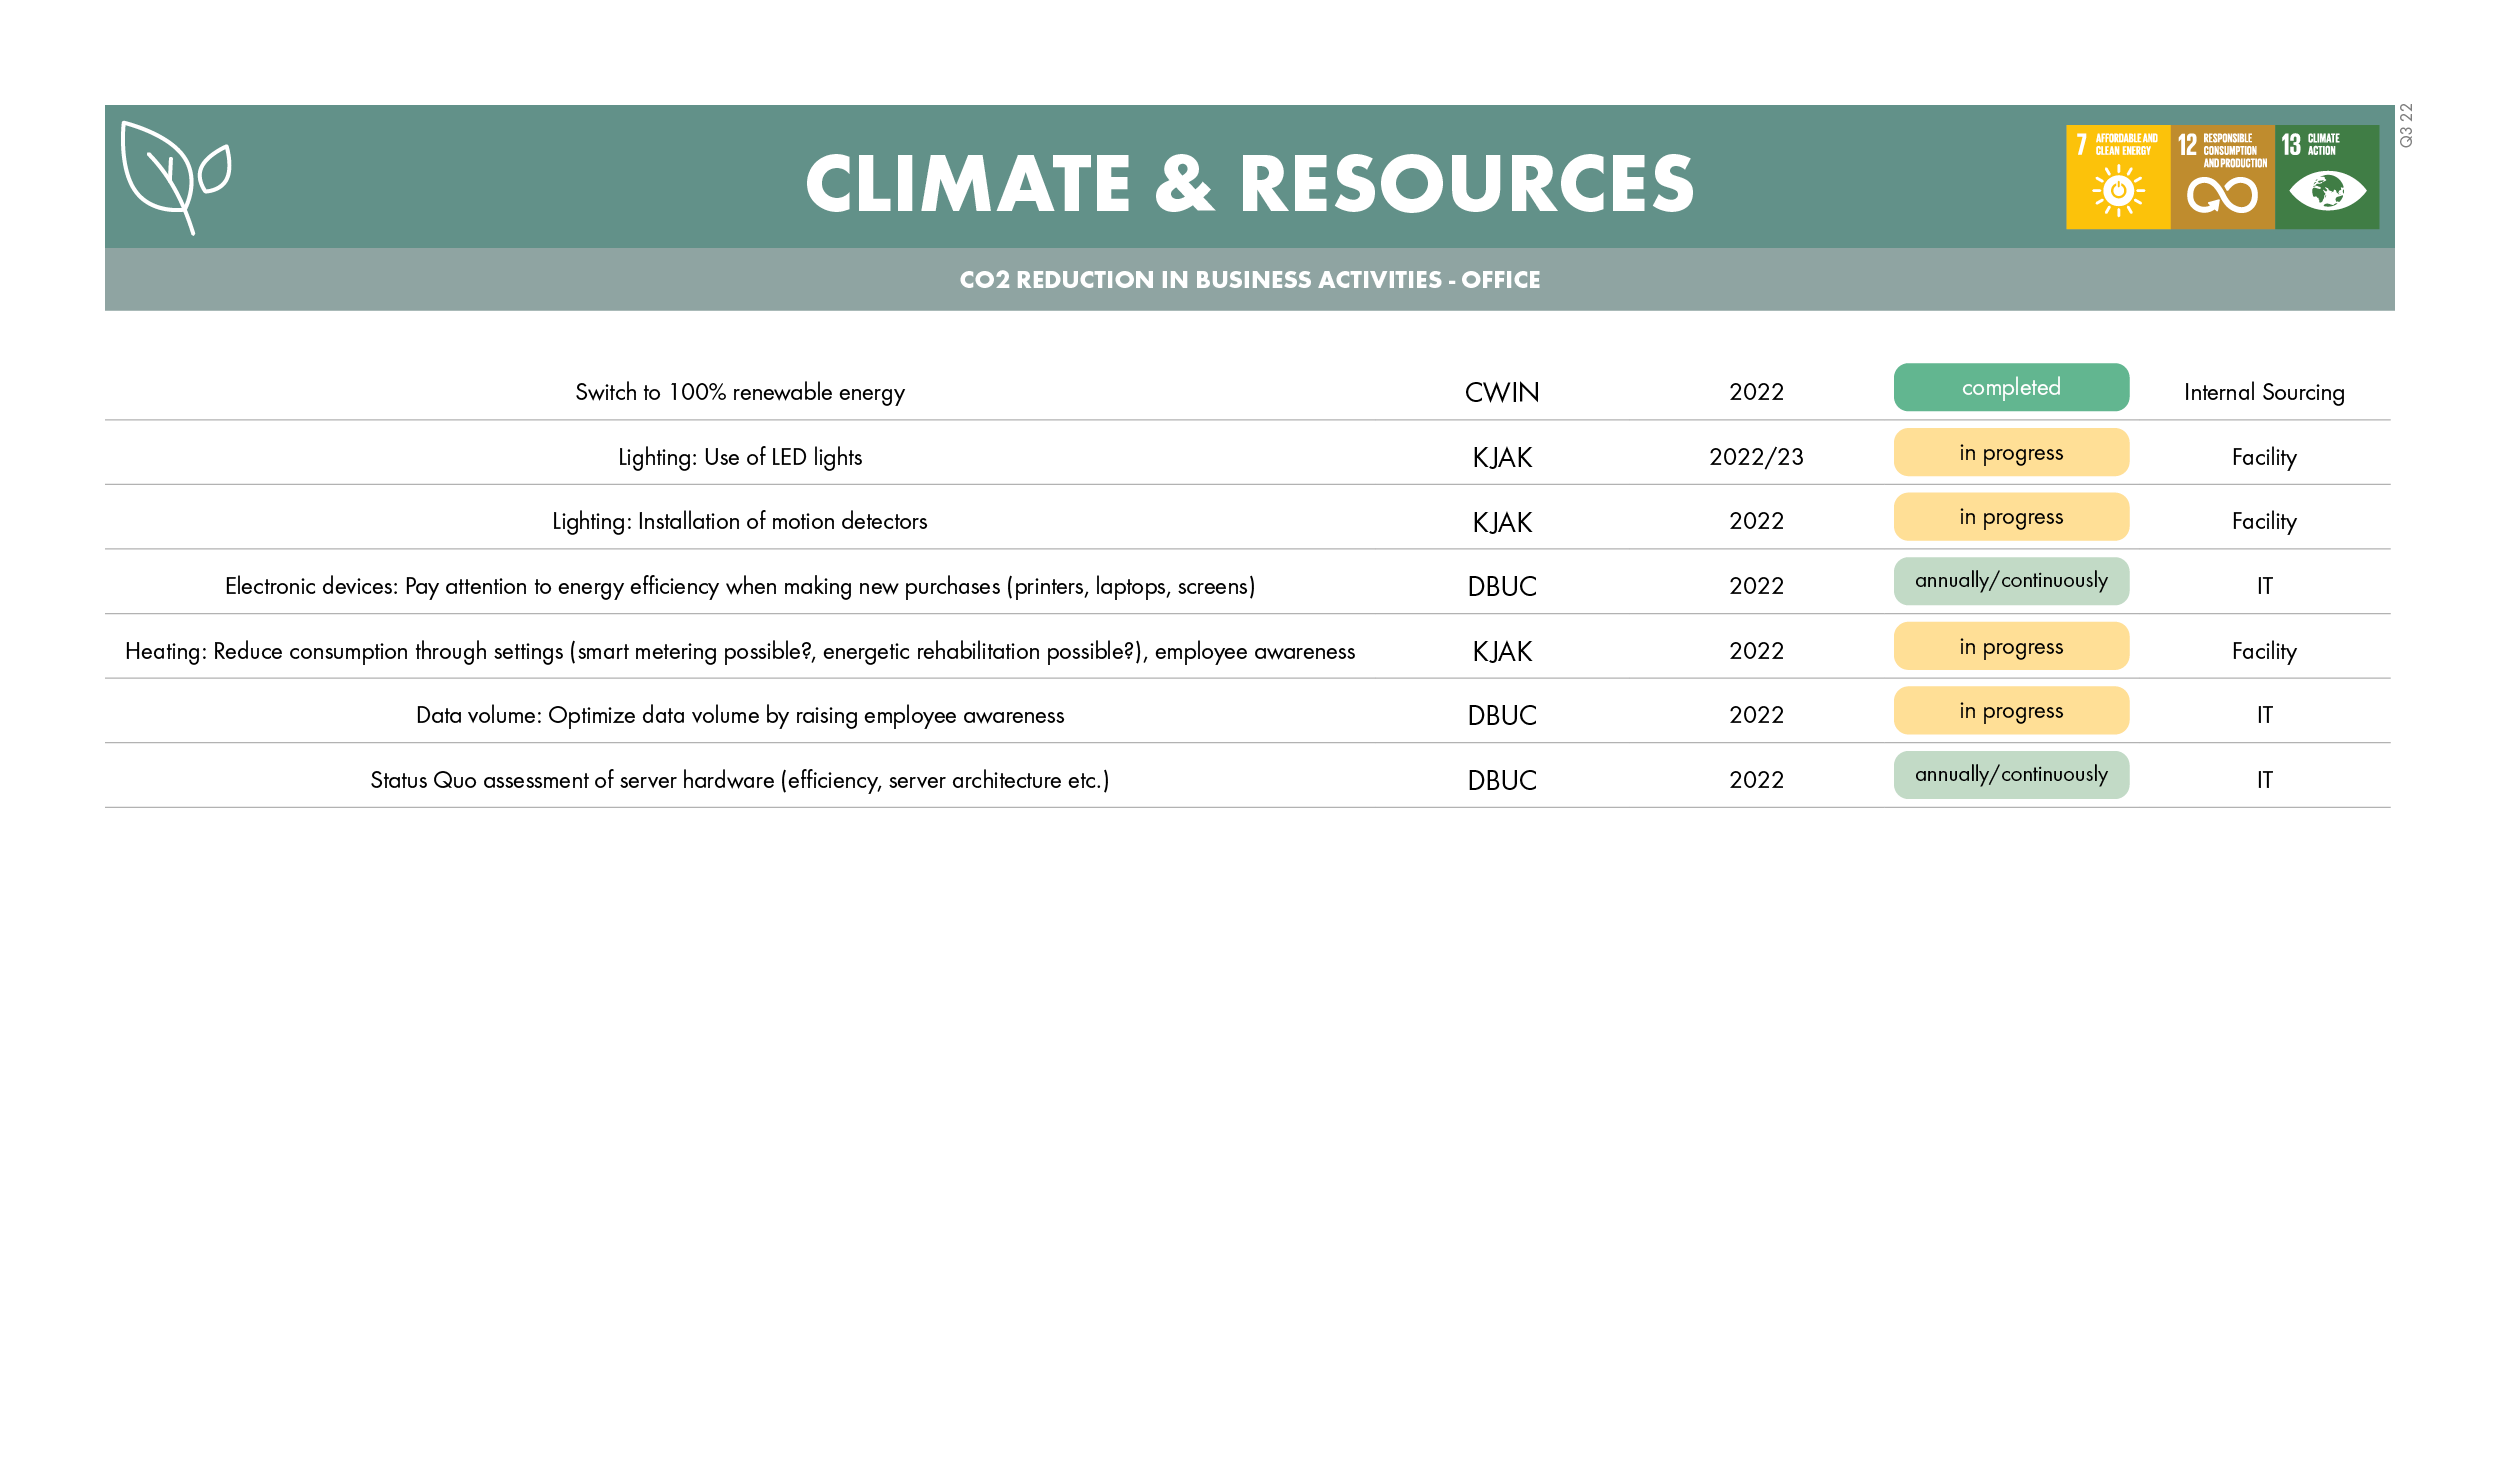This screenshot has width=2500, height=1458.
Task: Click 'annually/continuously' badge for server hardware
Action: click(x=2010, y=775)
